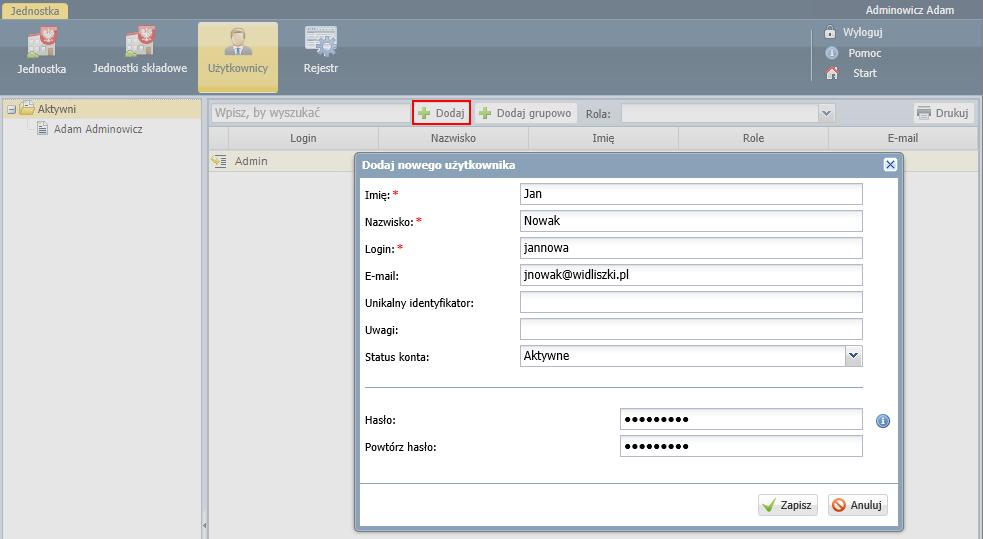
Task: Go to Start home link
Action: tap(865, 73)
